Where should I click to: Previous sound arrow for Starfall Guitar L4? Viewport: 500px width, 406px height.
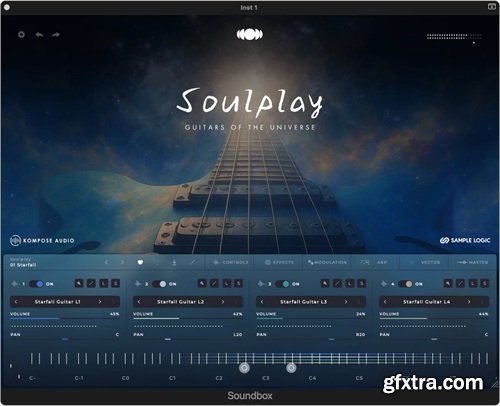pos(385,302)
